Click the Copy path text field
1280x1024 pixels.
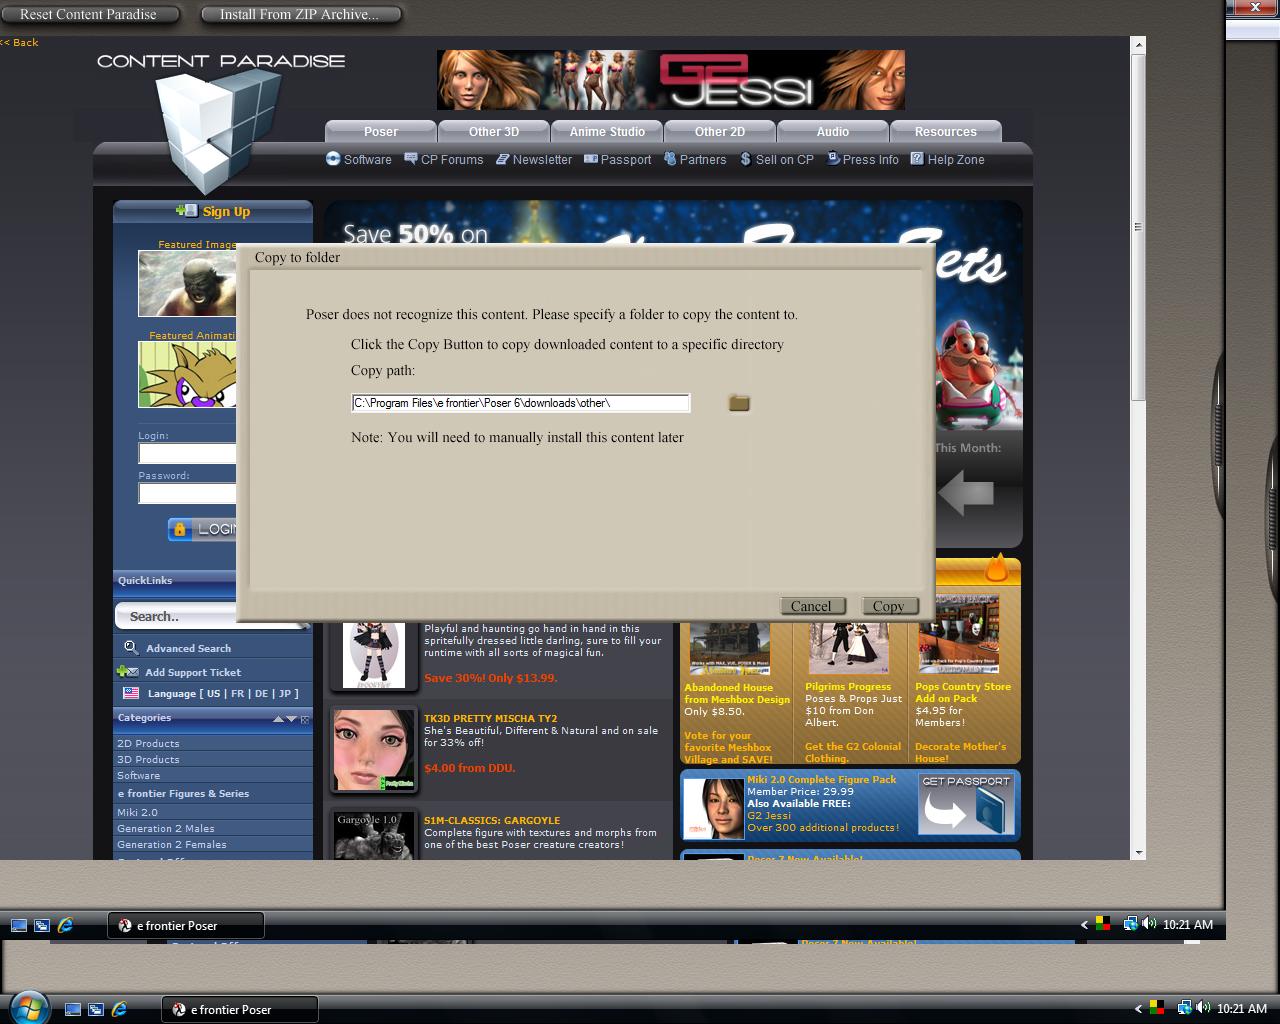point(521,403)
